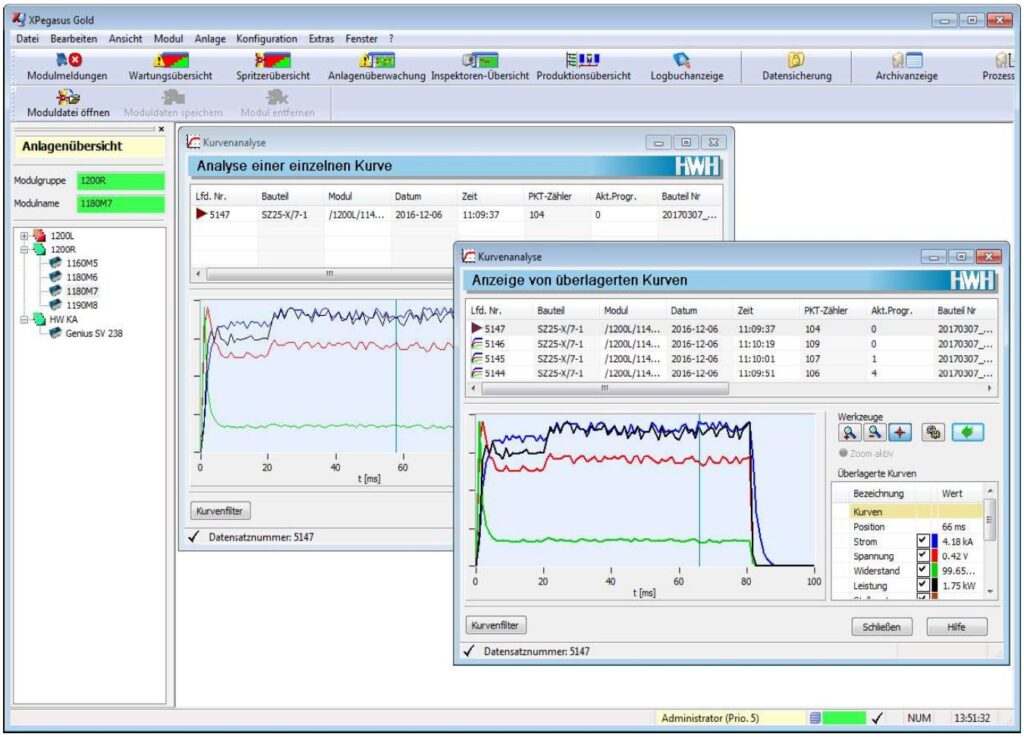Image resolution: width=1024 pixels, height=737 pixels.
Task: Open the Inspektoren-Übersicht
Action: 480,61
